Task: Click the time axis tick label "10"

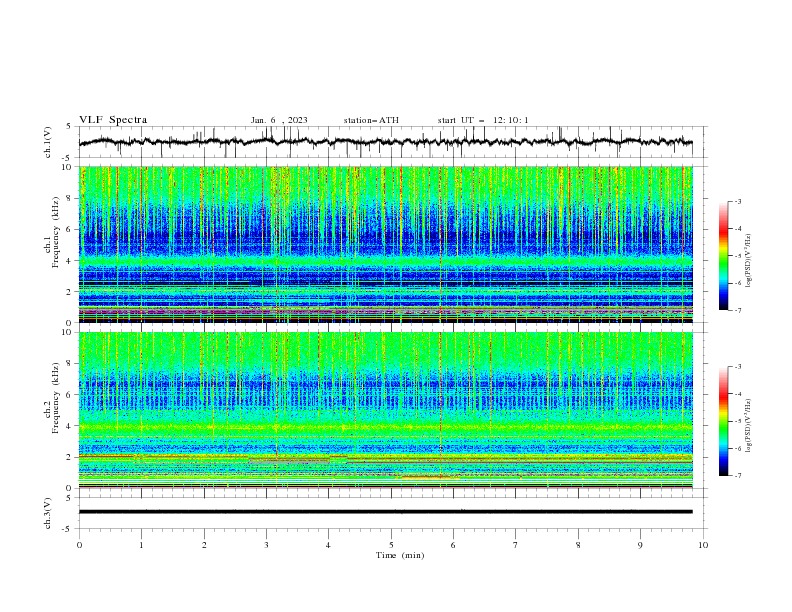Action: click(x=703, y=545)
